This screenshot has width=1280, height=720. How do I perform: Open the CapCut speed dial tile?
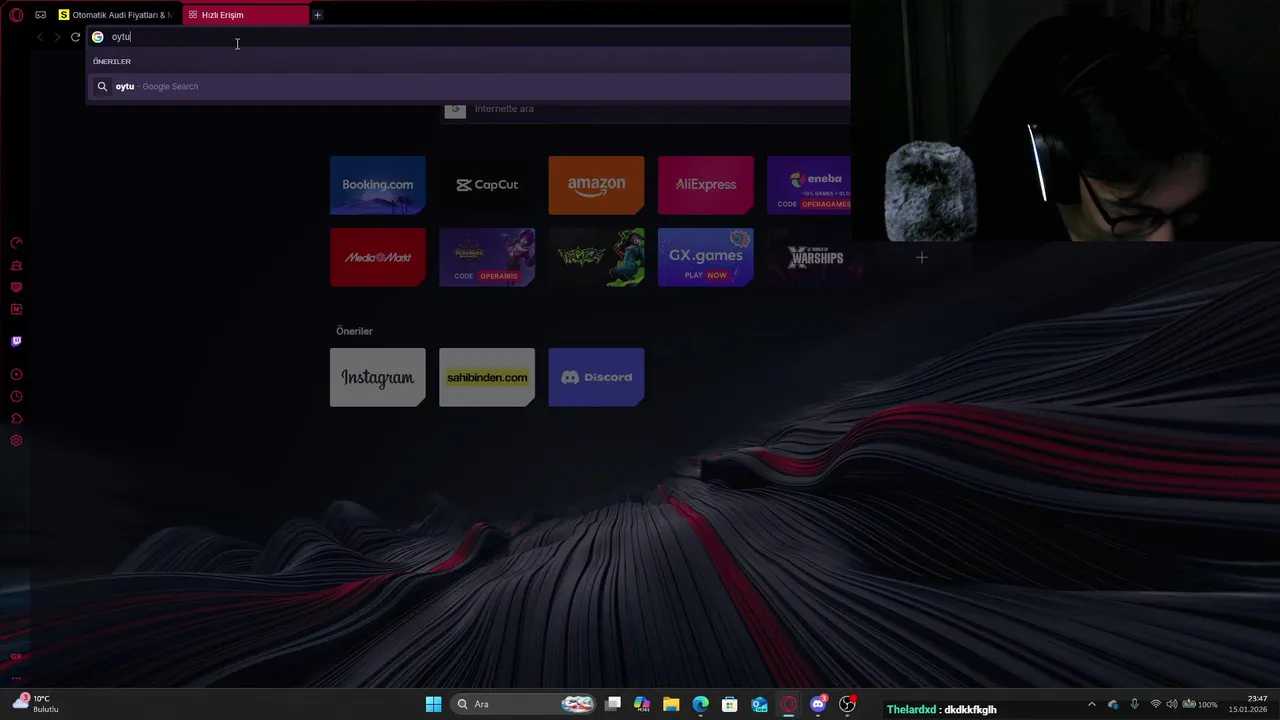(x=487, y=185)
